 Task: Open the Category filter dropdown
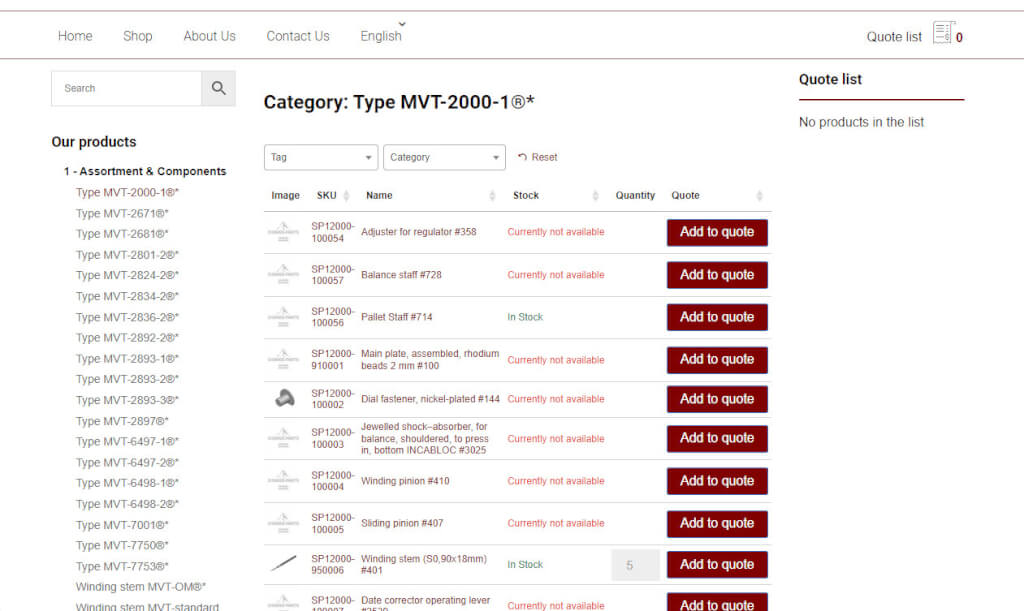coord(444,158)
